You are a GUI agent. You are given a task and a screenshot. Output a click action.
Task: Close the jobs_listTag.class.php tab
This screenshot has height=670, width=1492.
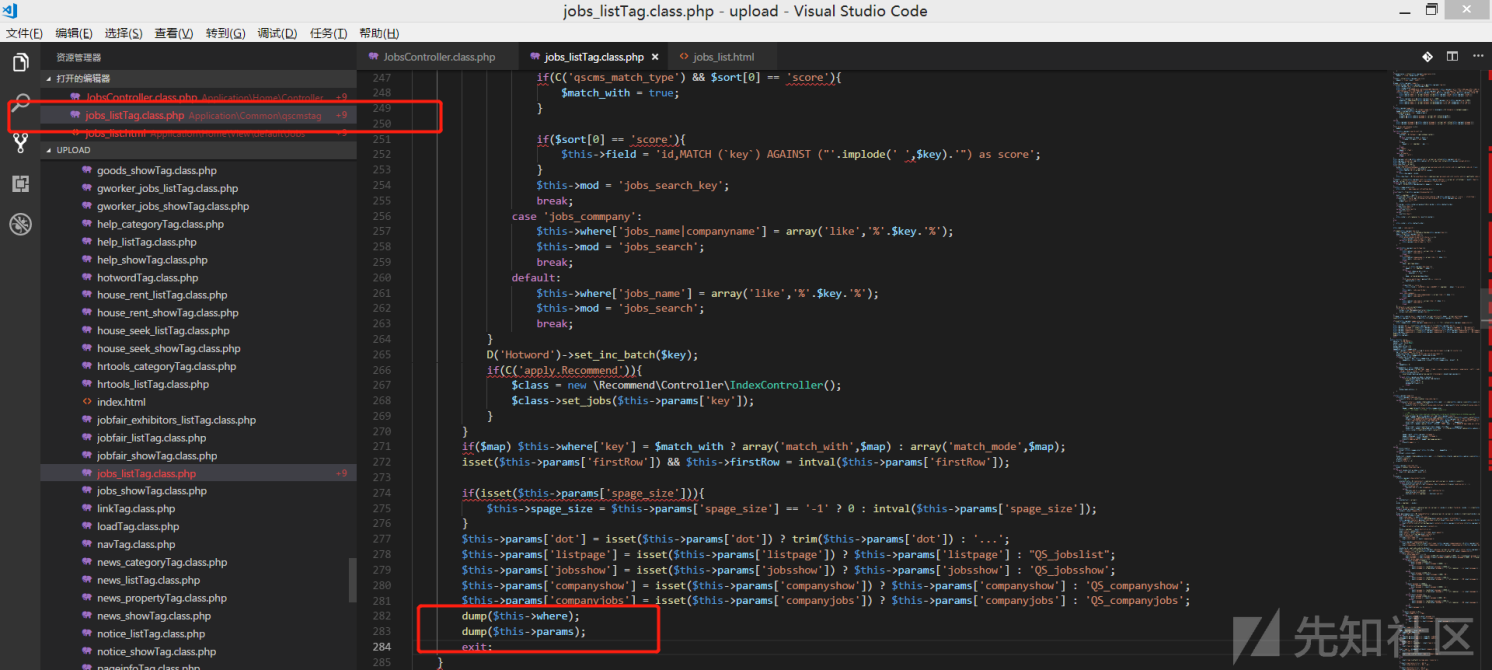(x=655, y=57)
